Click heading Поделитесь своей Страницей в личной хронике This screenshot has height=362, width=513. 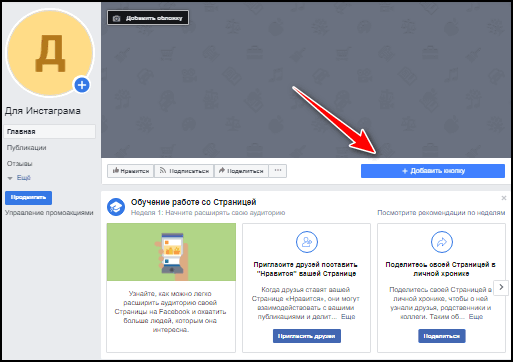[441, 269]
